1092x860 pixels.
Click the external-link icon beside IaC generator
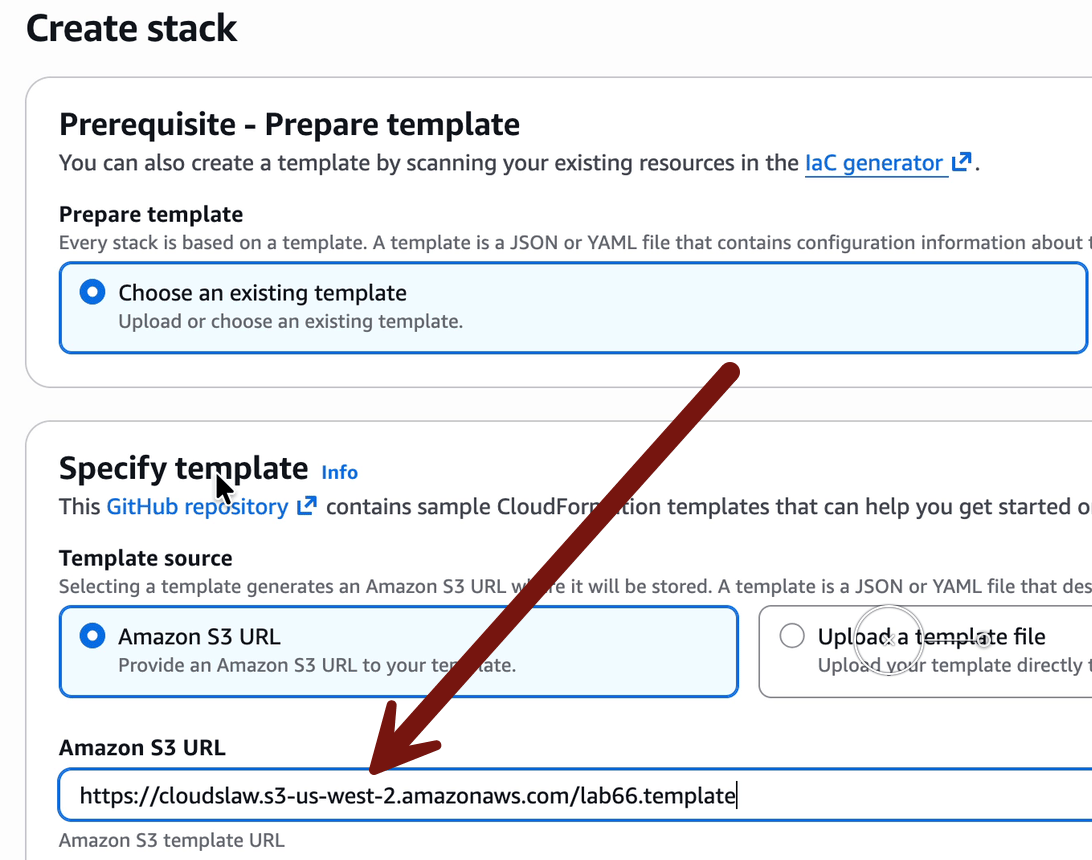pyautogui.click(x=961, y=163)
